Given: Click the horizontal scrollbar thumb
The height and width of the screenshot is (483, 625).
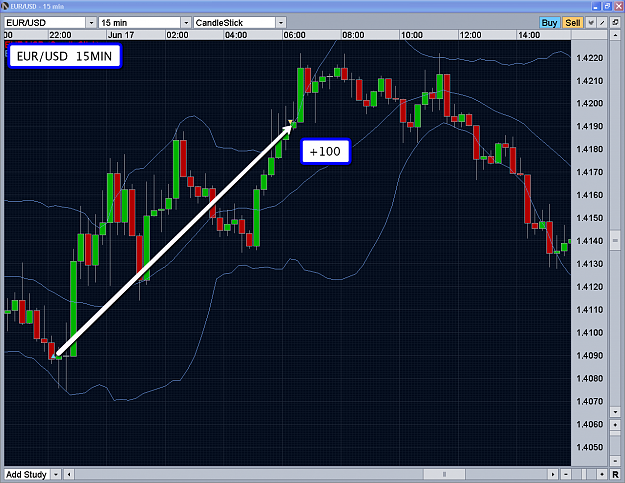Looking at the screenshot, I should point(444,474).
